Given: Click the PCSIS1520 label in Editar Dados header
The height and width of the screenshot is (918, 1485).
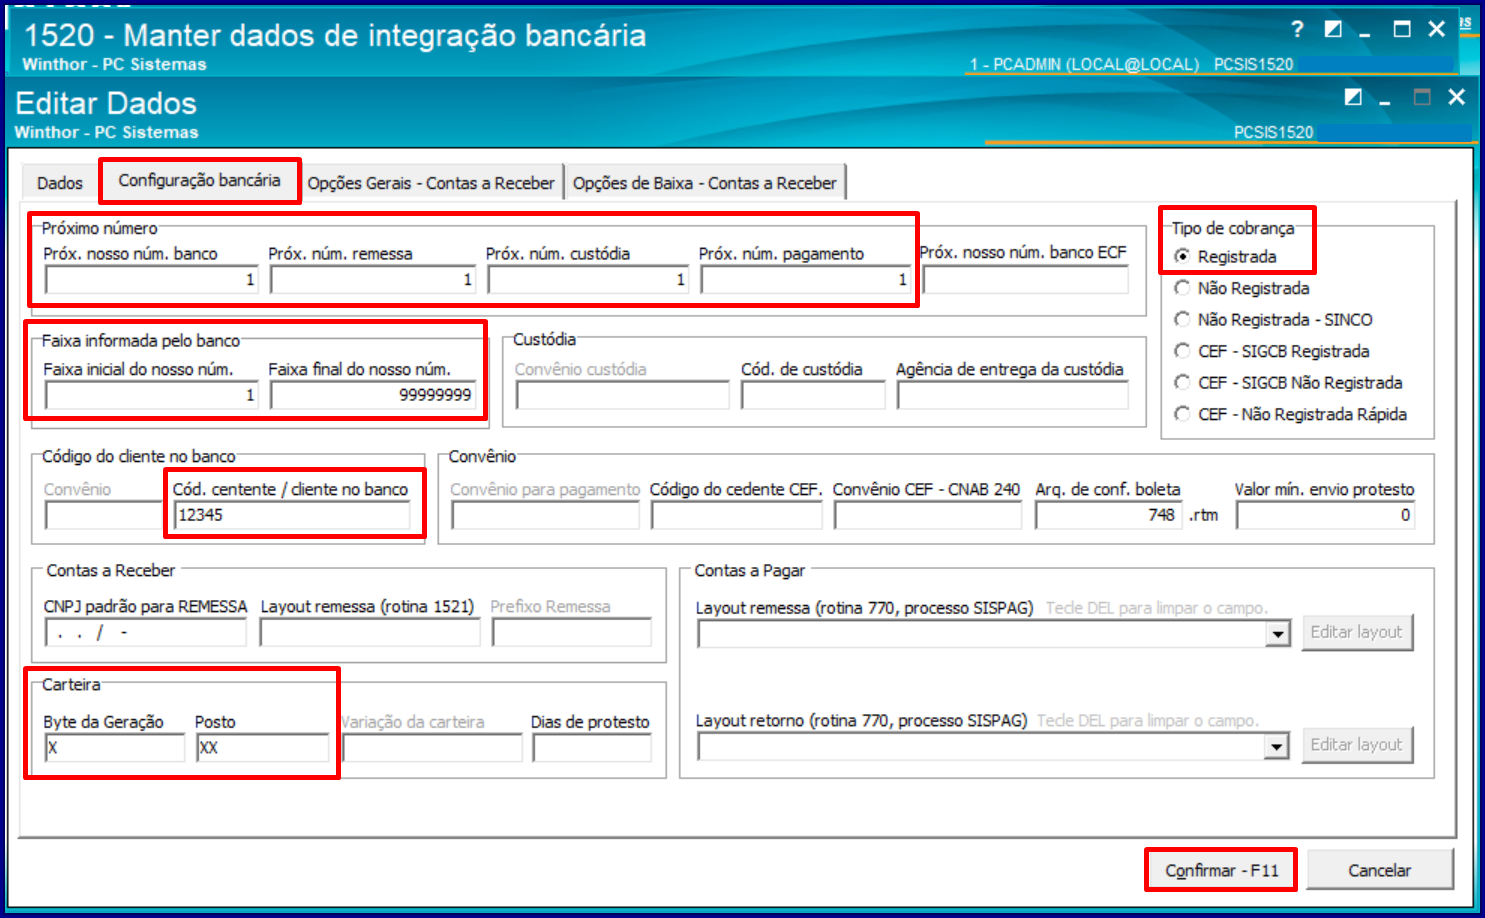Looking at the screenshot, I should (1273, 132).
